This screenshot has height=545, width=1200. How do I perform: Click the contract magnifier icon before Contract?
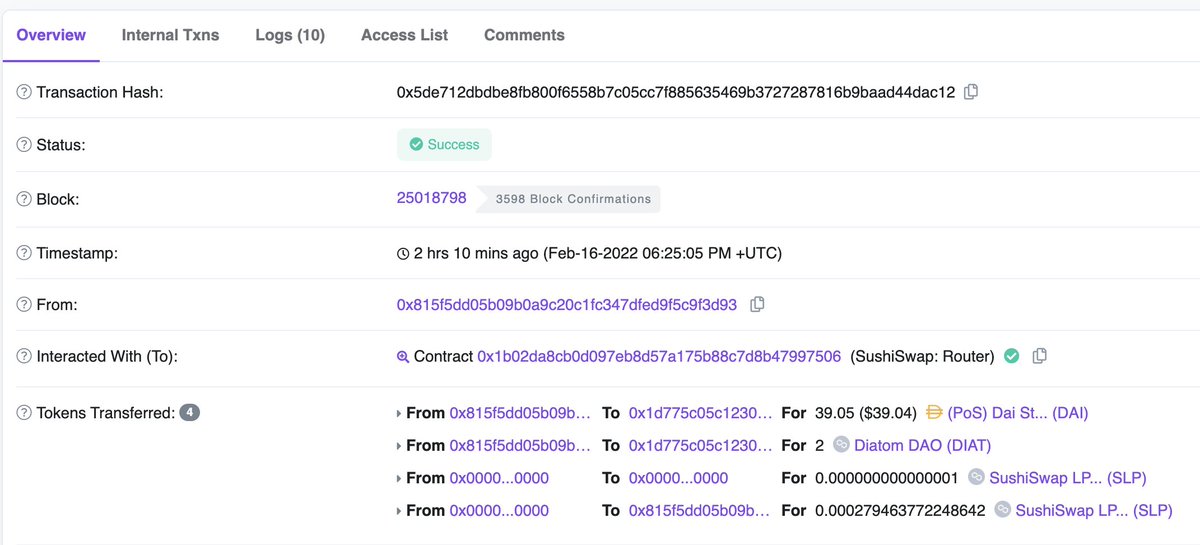pyautogui.click(x=403, y=357)
